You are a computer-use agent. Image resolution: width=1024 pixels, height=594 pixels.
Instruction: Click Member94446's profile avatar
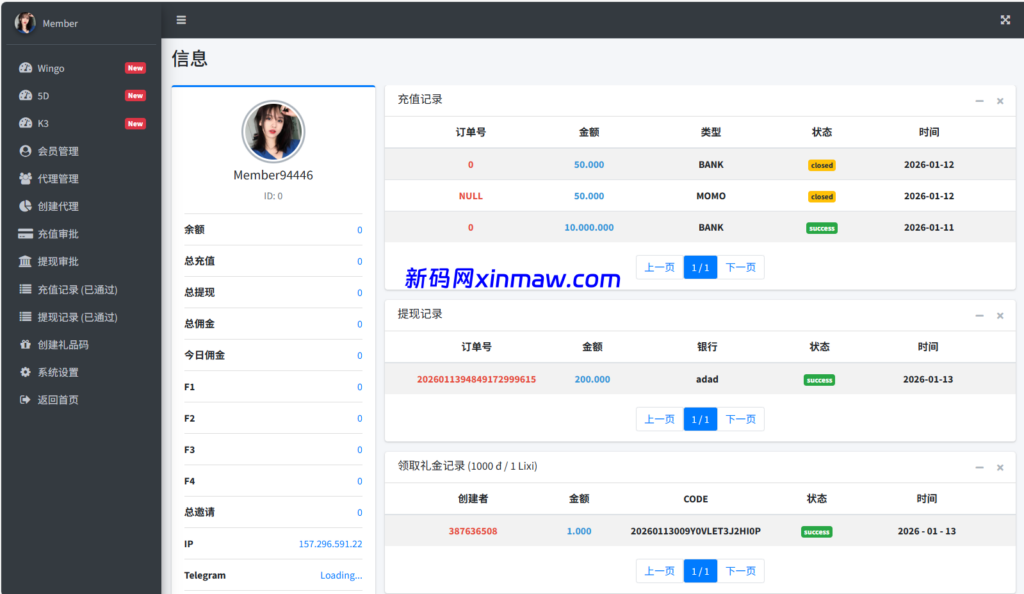273,131
